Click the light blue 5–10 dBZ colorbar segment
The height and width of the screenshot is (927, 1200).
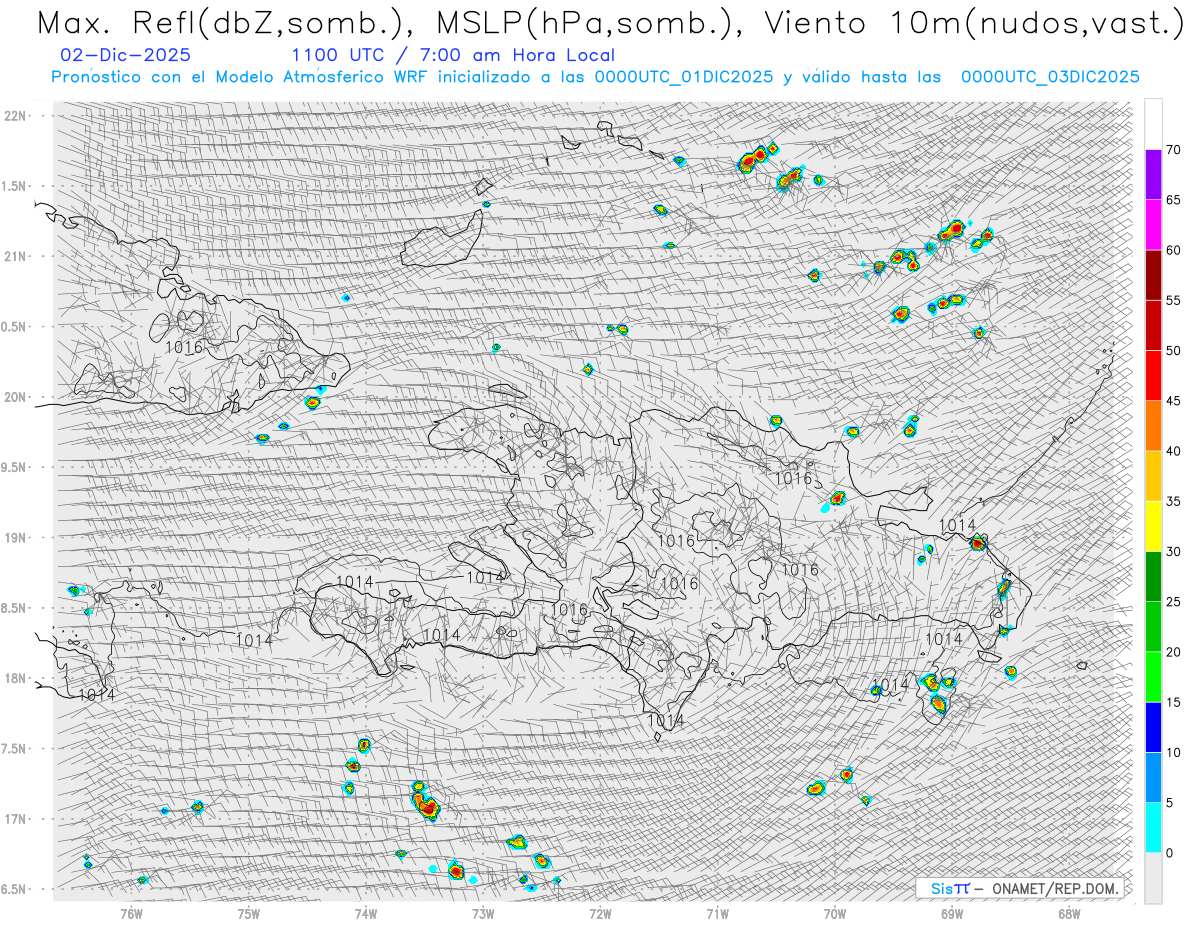(x=1153, y=778)
